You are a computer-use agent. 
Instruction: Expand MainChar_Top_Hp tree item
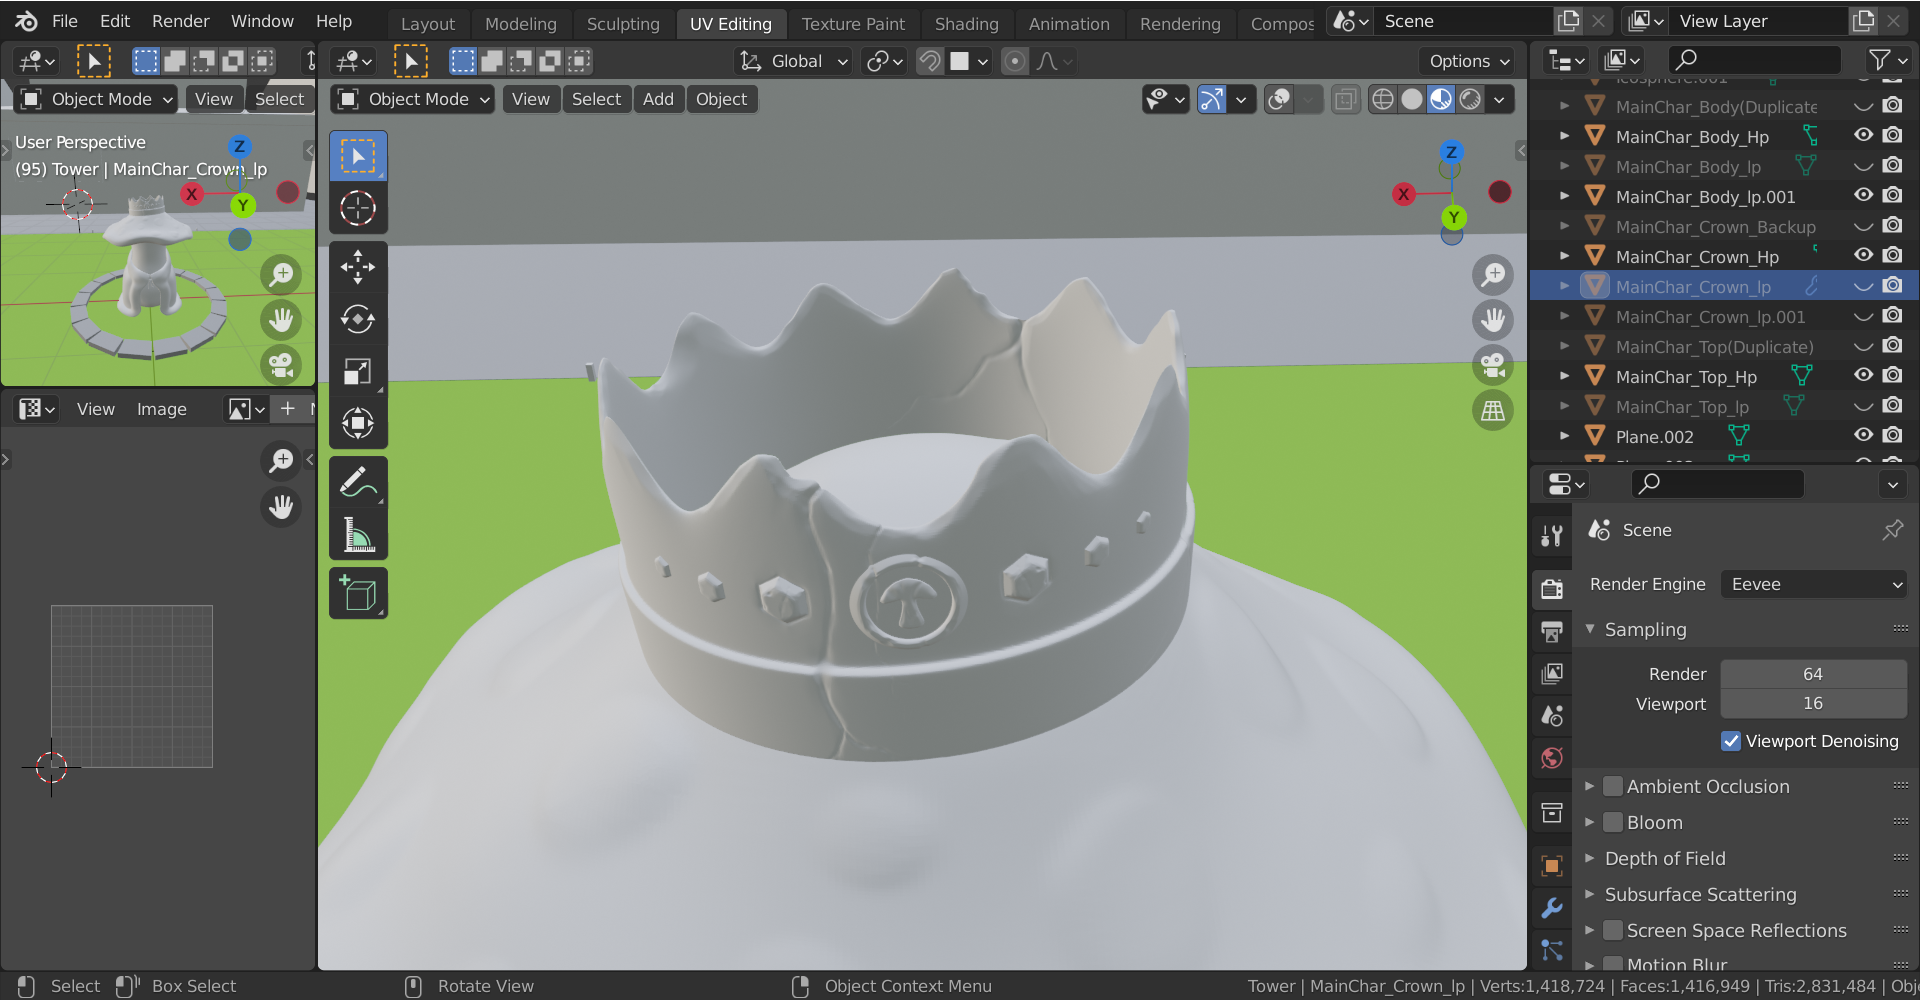pos(1565,376)
